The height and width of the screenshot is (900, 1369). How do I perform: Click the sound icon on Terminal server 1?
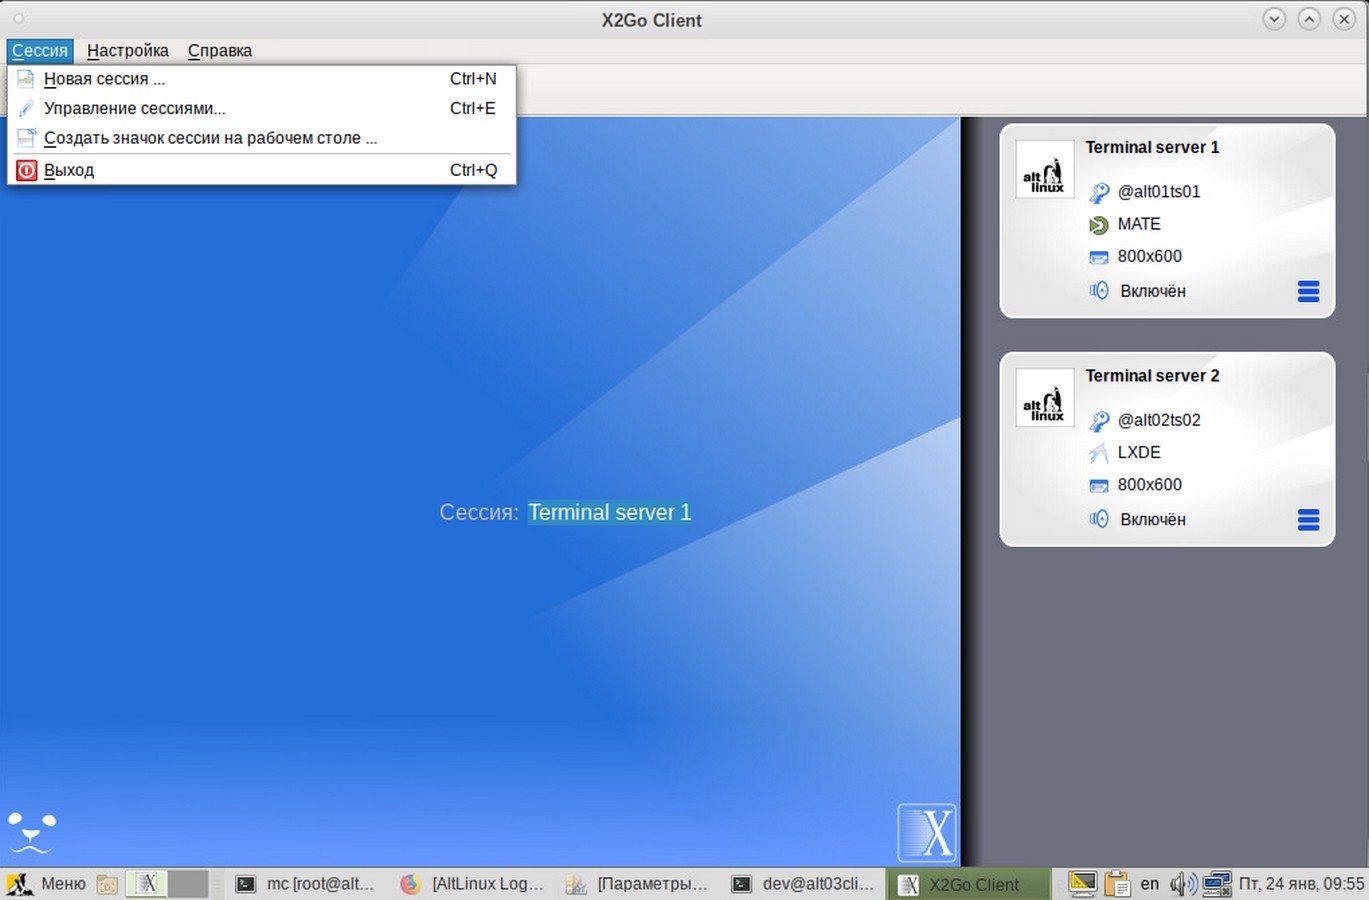pos(1099,291)
